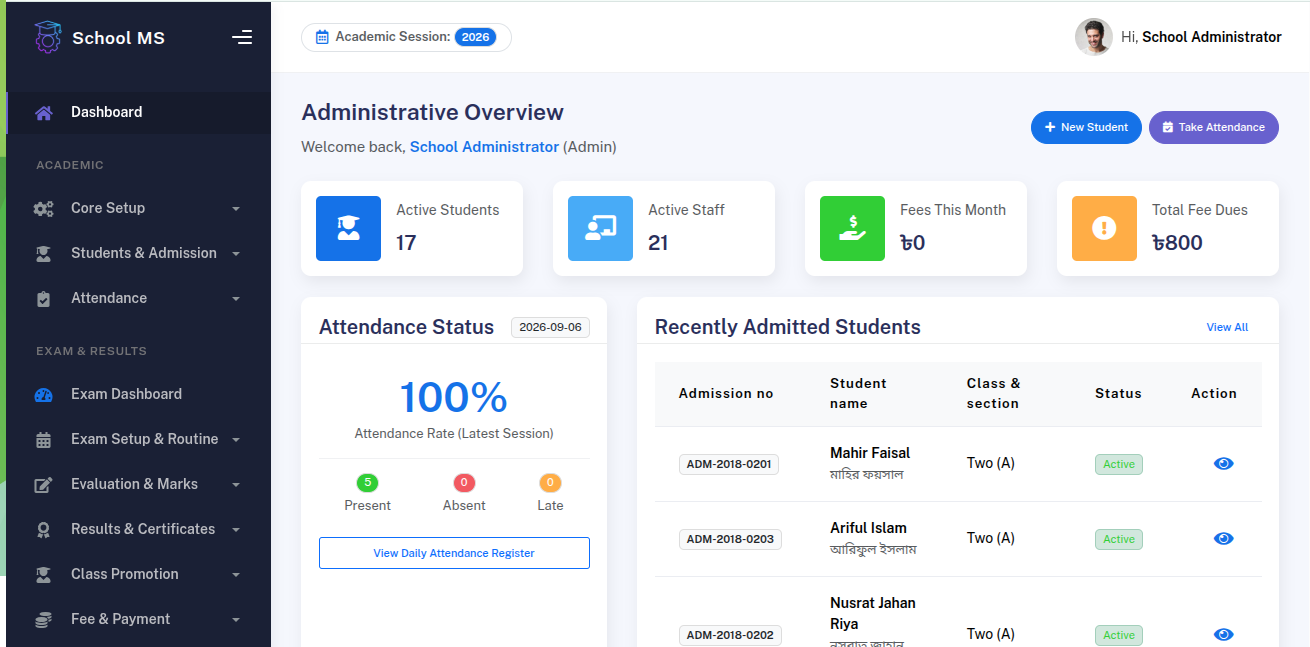This screenshot has width=1310, height=647.
Task: Select the Fee & Payment menu label
Action: point(121,619)
